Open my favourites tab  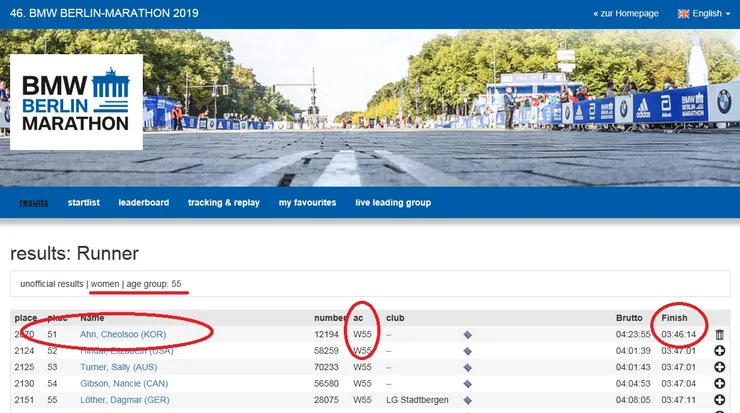click(x=307, y=202)
